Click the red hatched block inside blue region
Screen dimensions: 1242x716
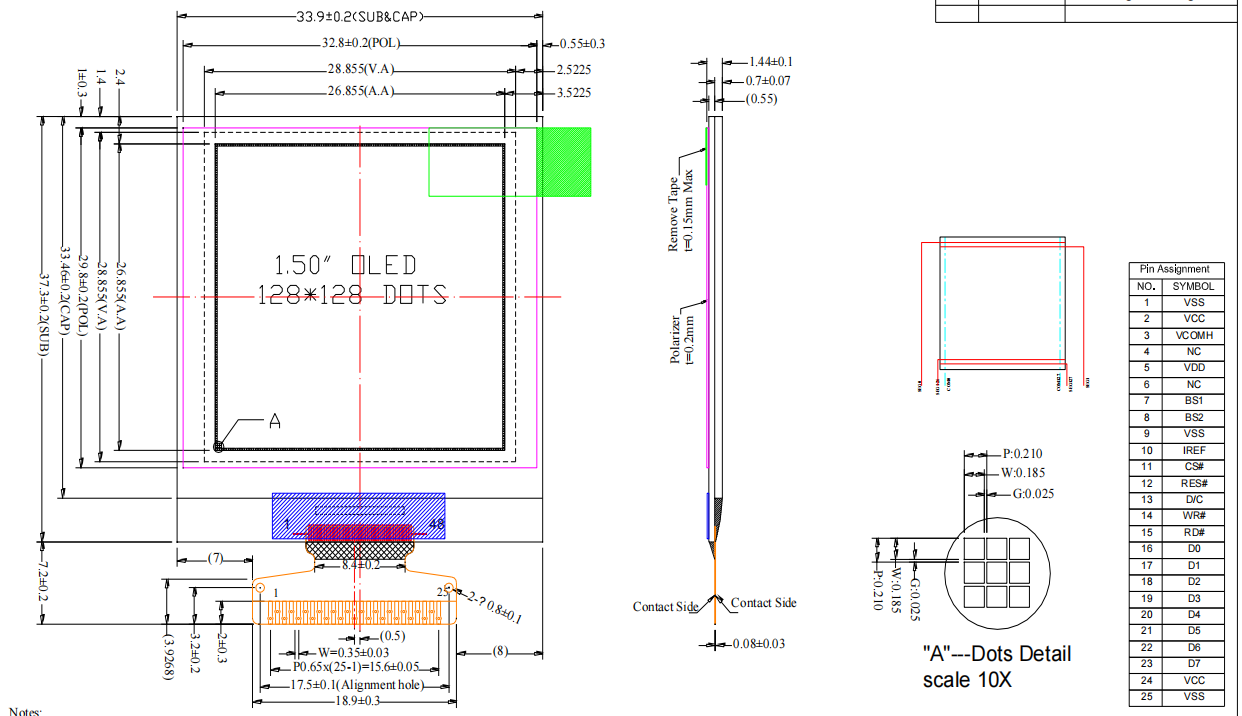point(359,531)
